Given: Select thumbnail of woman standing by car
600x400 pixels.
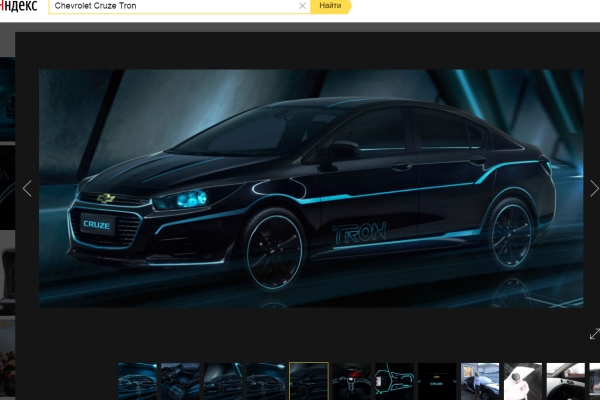Looking at the screenshot, I should 480,381.
